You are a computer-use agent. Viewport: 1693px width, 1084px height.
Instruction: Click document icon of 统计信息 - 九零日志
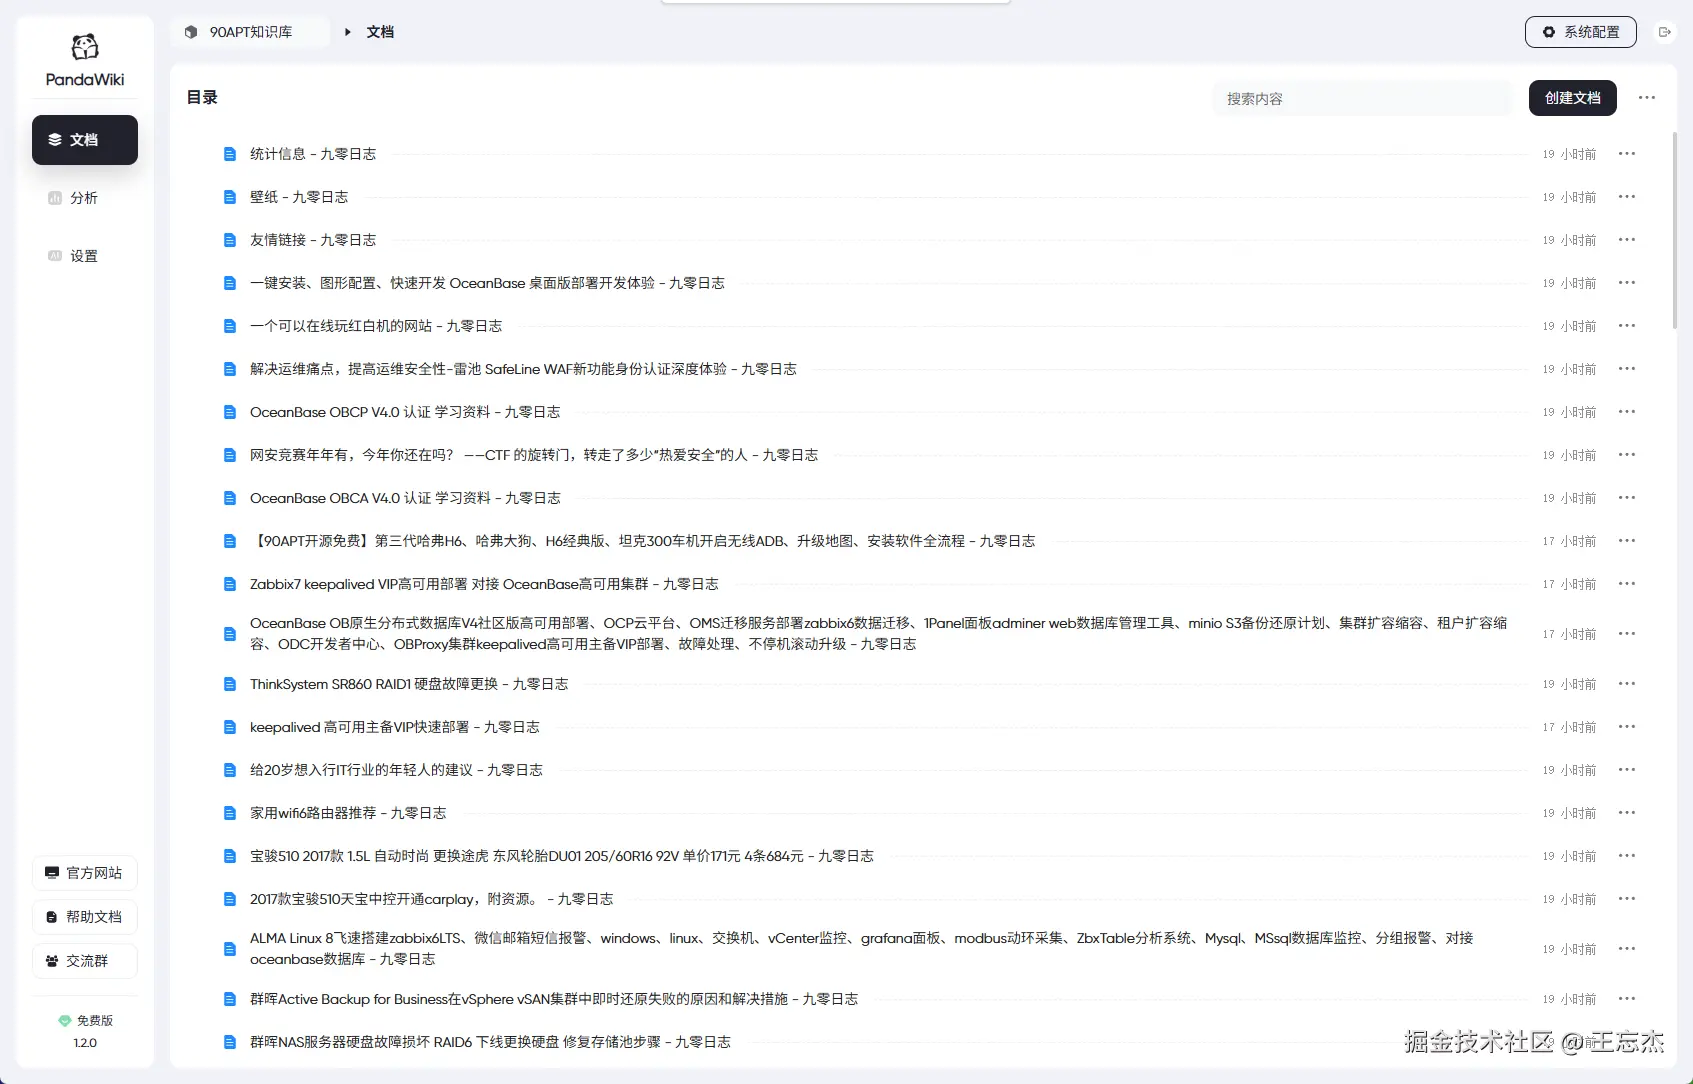coord(230,154)
